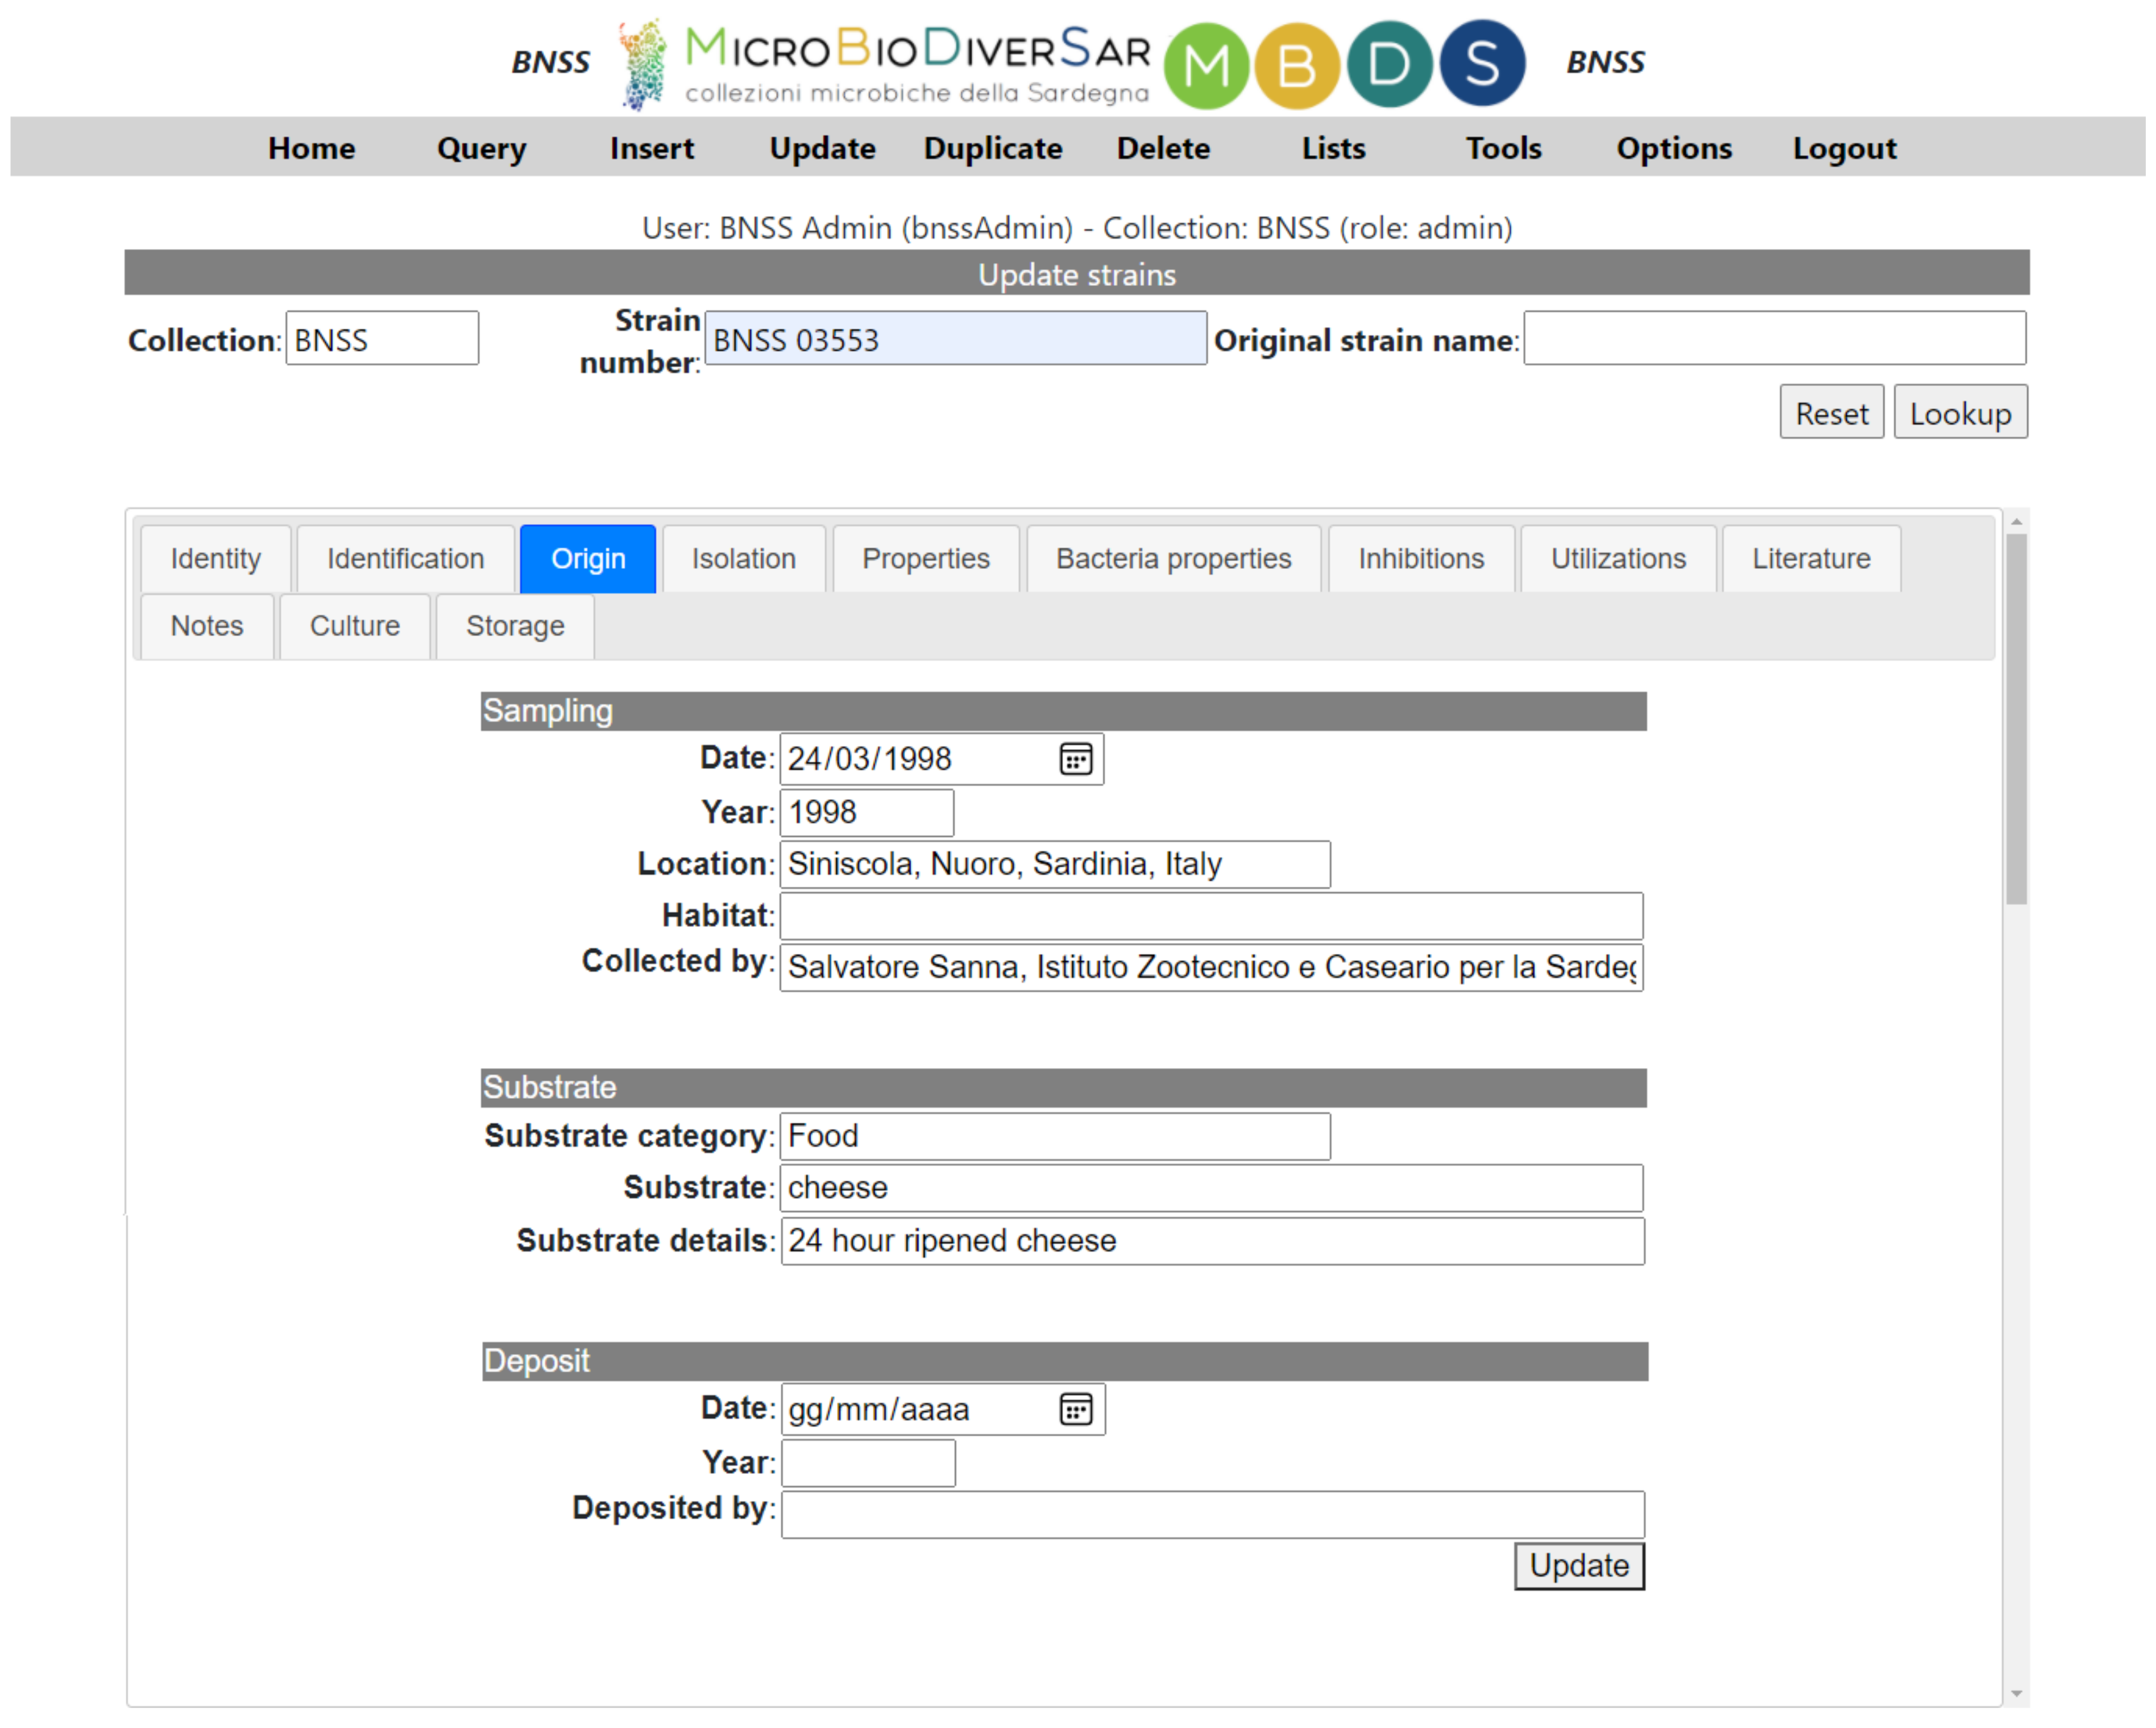Click the Update button below Deposit
Viewport: 2156px width, 1728px height.
click(x=1578, y=1565)
